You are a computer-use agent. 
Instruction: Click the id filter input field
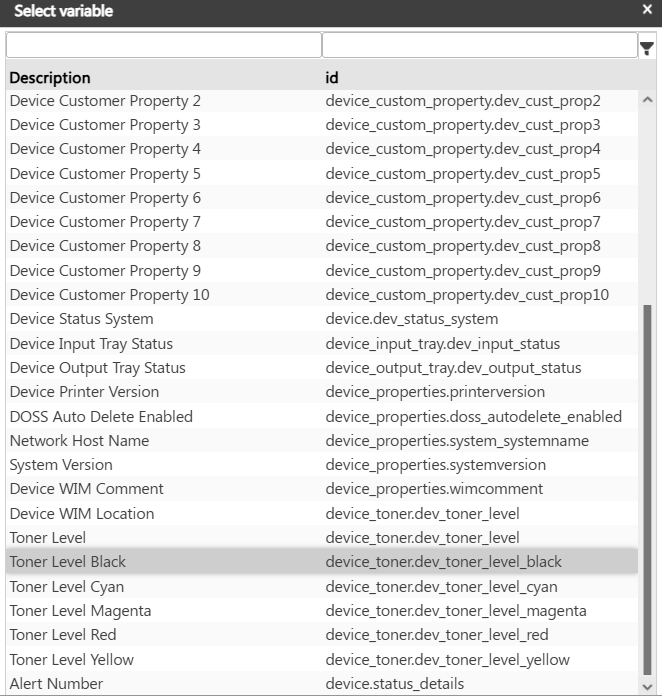point(479,46)
